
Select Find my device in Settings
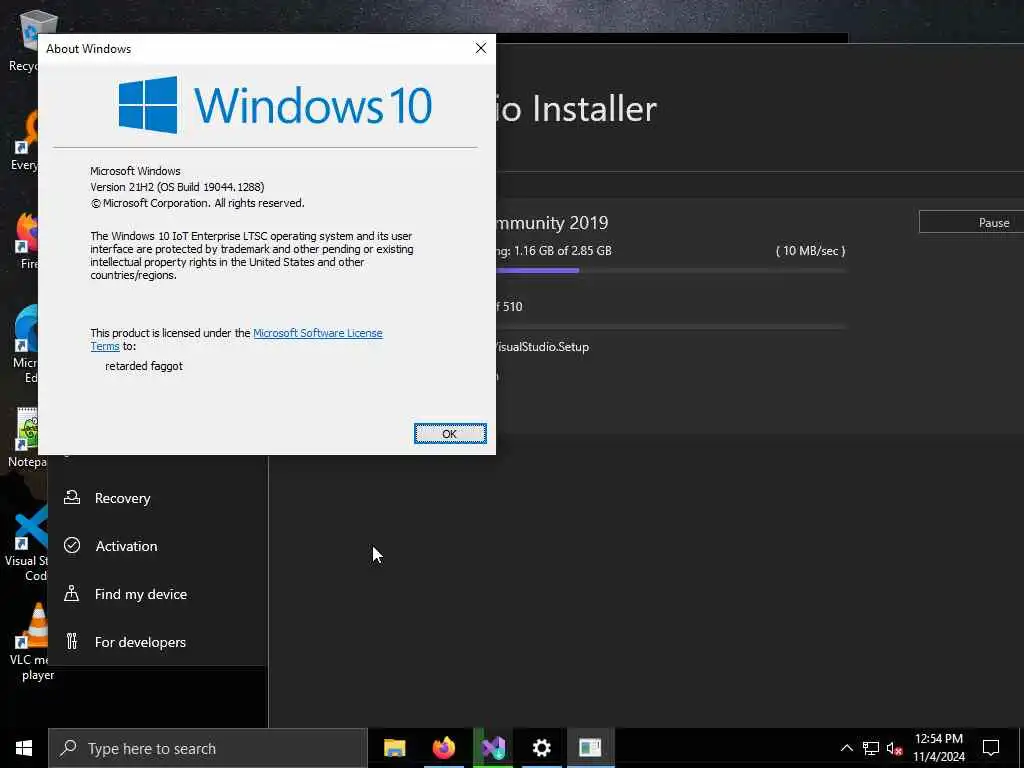click(x=140, y=594)
